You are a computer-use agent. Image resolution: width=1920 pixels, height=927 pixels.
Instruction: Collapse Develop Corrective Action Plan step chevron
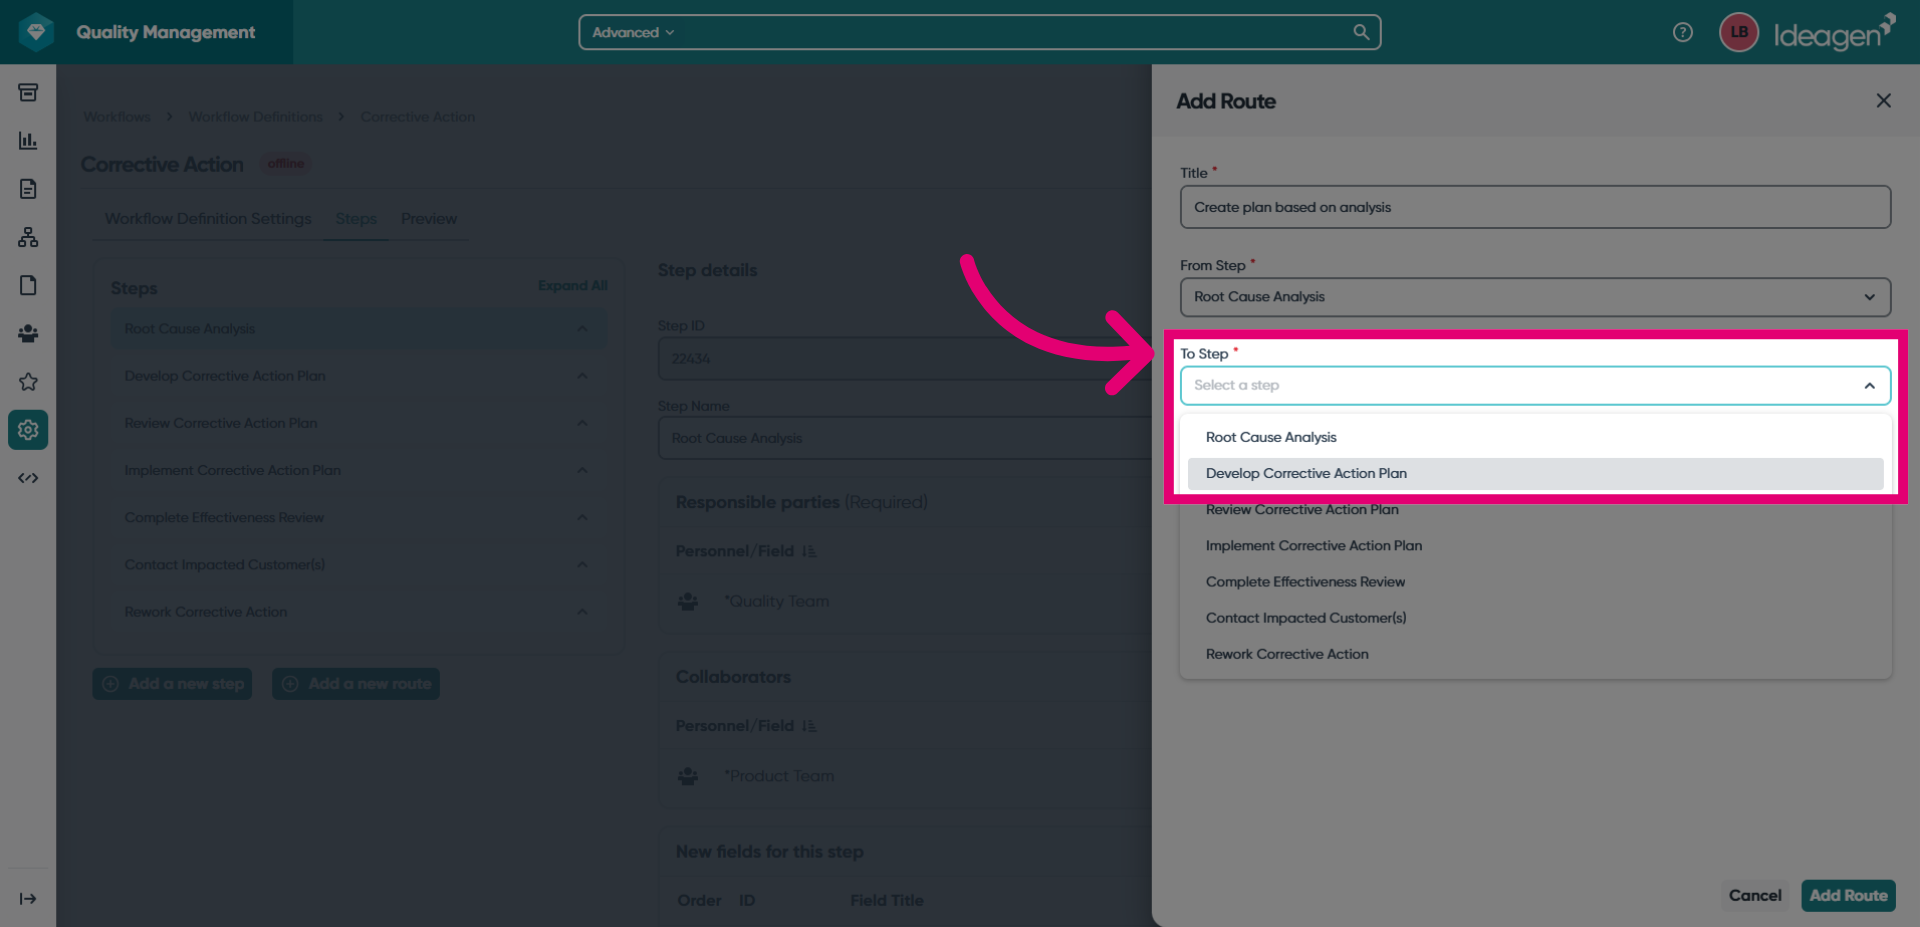(582, 376)
